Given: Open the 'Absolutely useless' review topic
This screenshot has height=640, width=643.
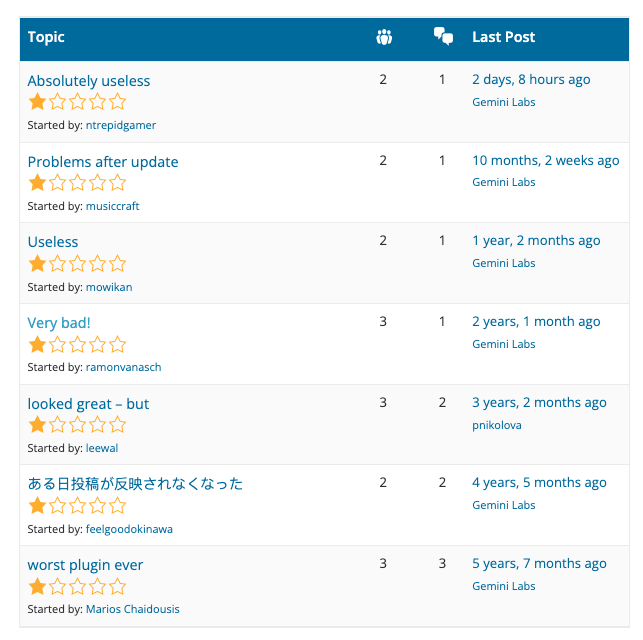Looking at the screenshot, I should click(x=89, y=81).
